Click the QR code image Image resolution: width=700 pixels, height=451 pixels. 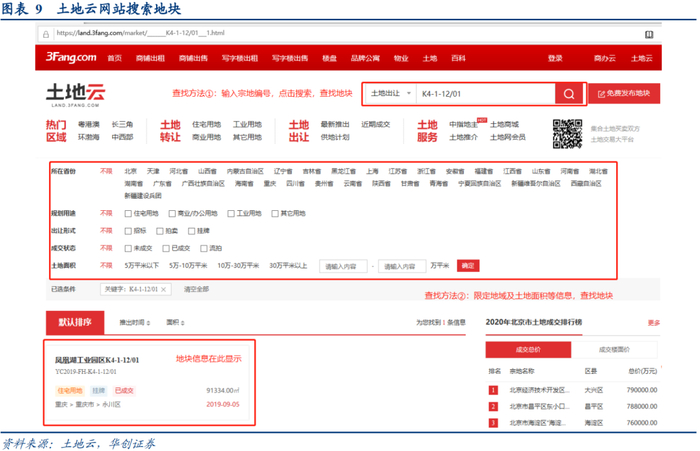(567, 134)
